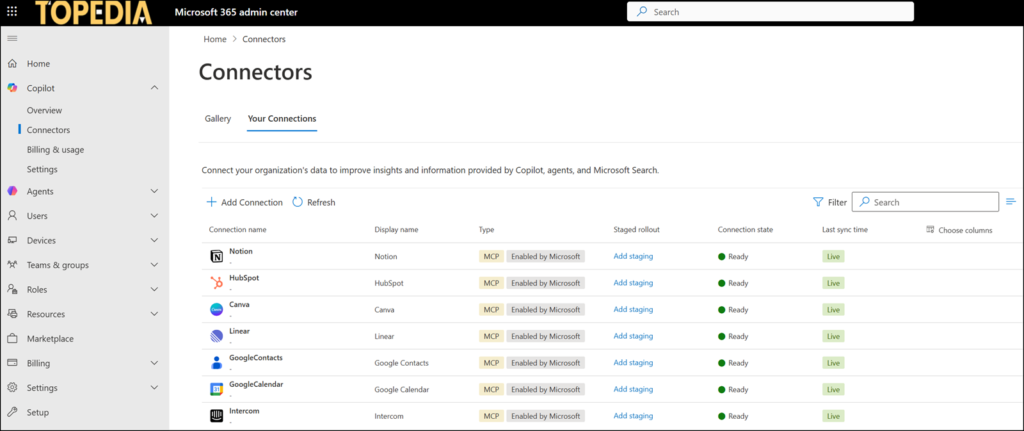1024x431 pixels.
Task: Expand the Agents section chevron
Action: (x=154, y=191)
